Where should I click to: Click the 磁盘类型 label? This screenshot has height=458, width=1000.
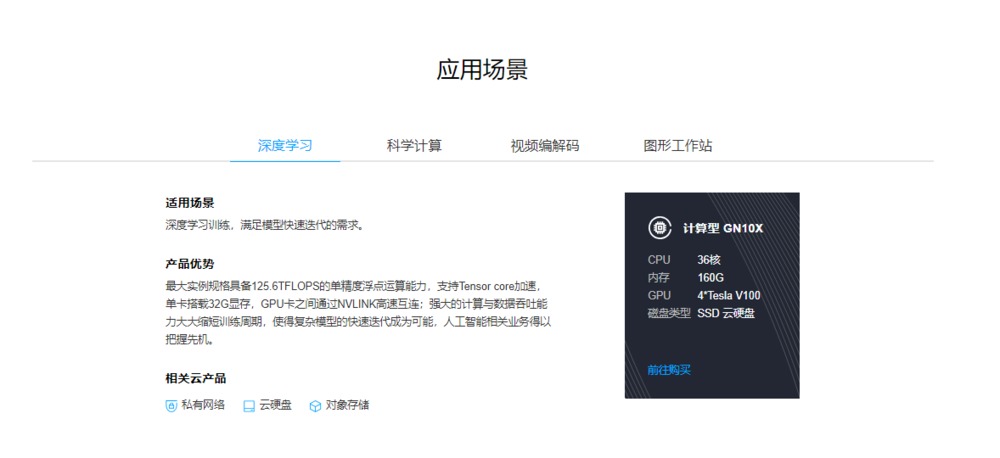tap(669, 313)
